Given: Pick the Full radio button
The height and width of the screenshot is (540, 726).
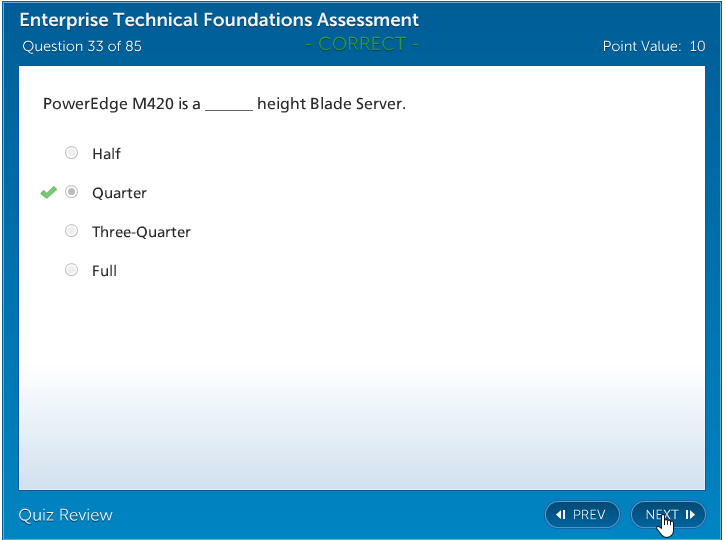Looking at the screenshot, I should 71,270.
